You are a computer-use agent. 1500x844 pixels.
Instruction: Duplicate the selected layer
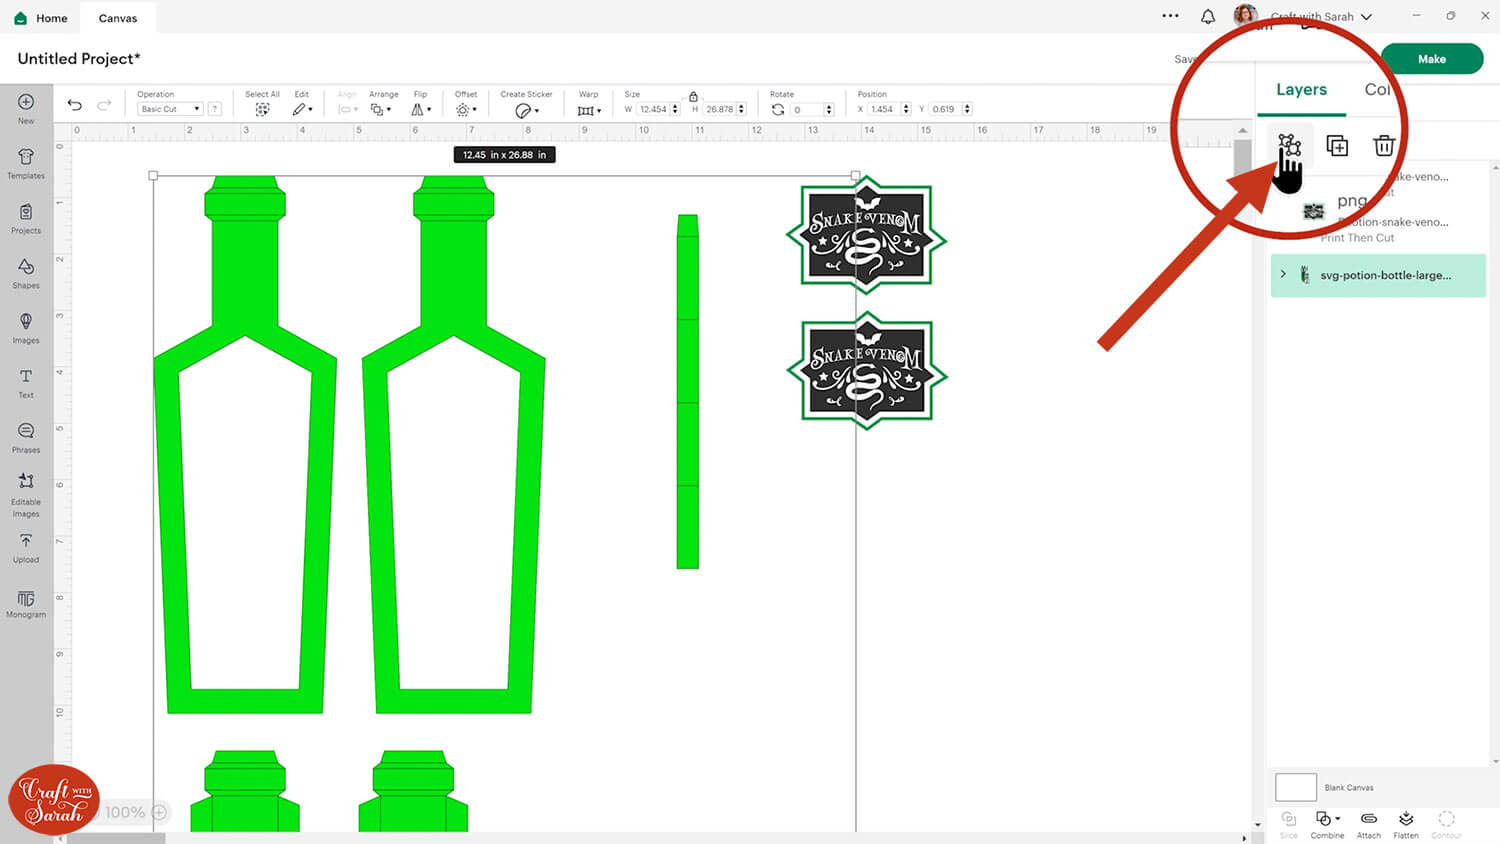point(1337,146)
